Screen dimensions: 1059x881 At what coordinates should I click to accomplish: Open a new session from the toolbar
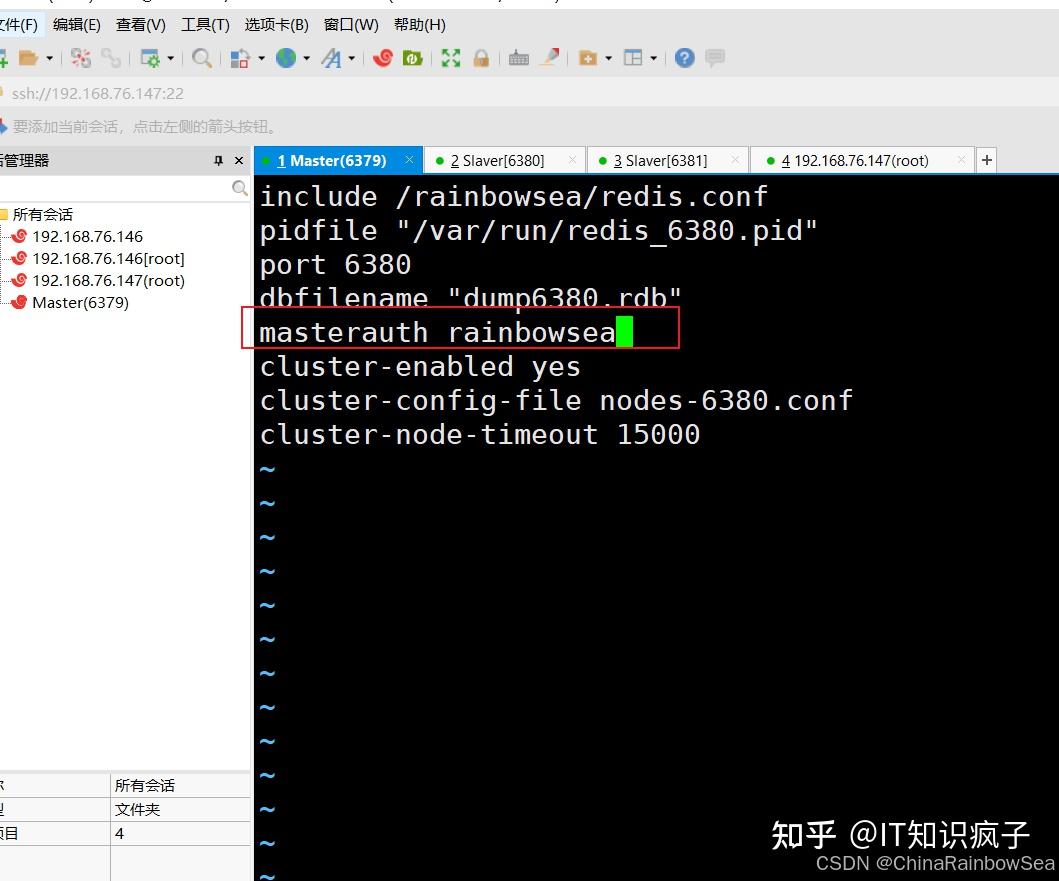4,57
